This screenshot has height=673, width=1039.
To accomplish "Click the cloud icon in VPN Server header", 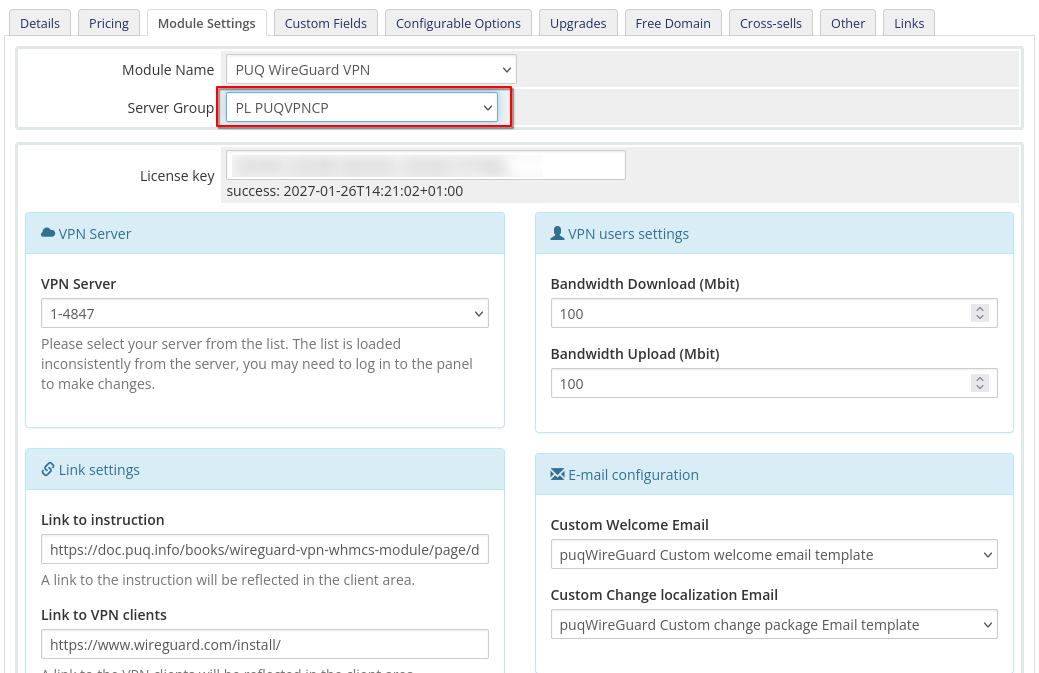I will click(48, 233).
